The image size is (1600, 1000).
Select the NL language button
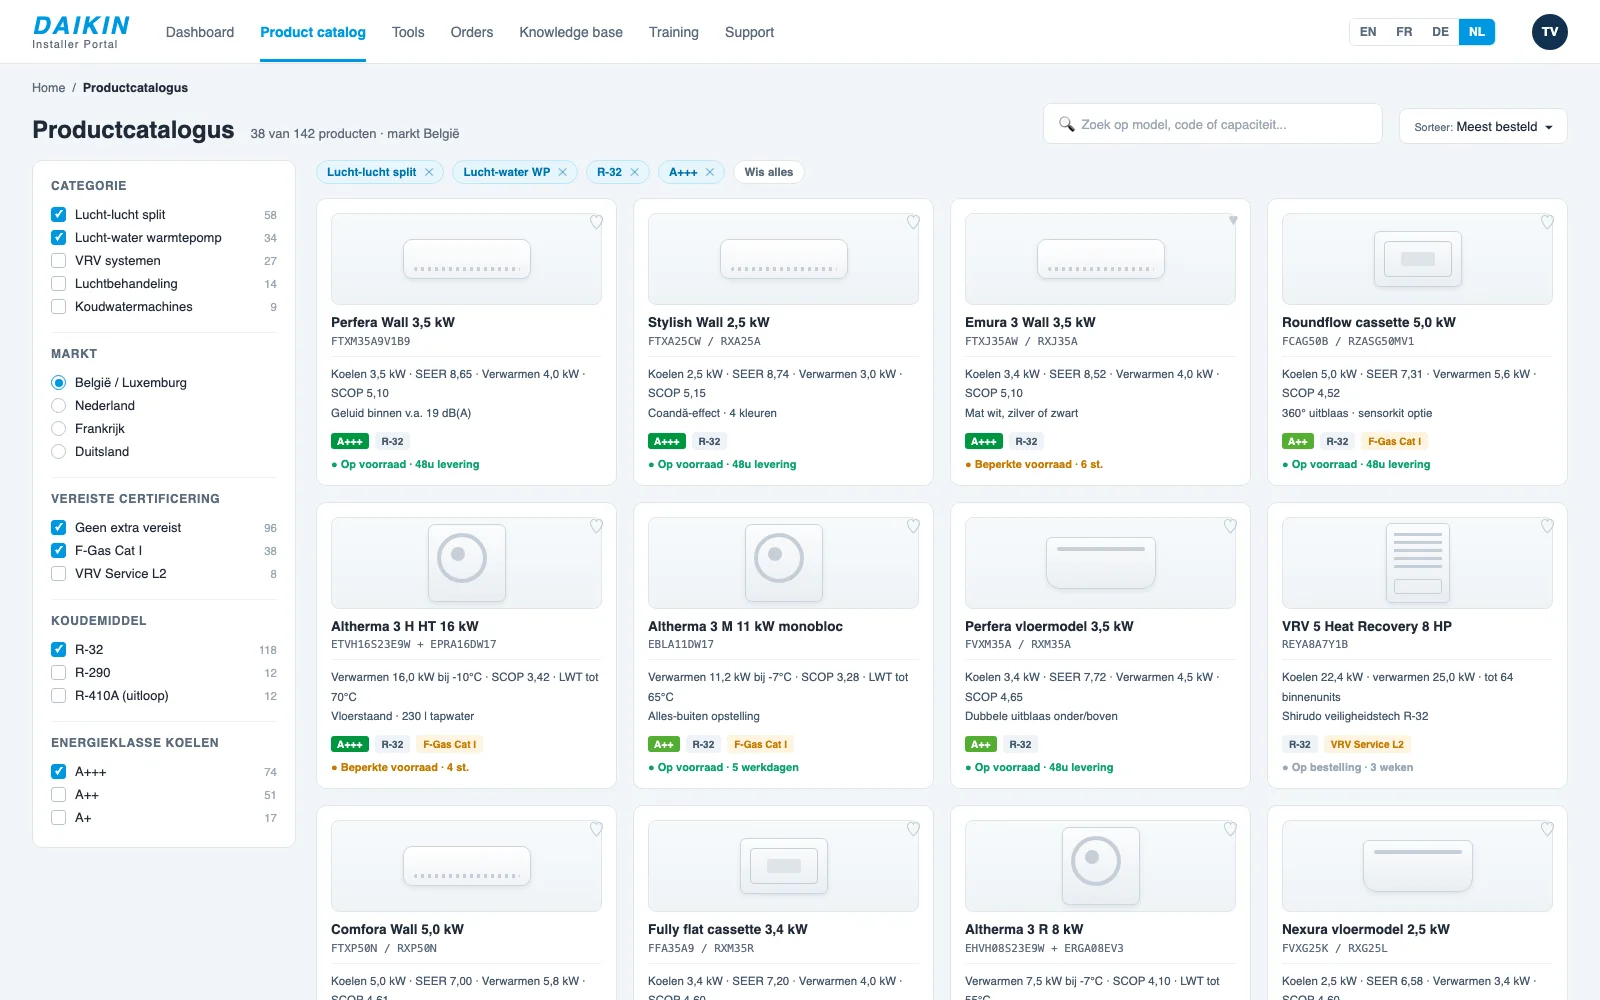click(1476, 32)
